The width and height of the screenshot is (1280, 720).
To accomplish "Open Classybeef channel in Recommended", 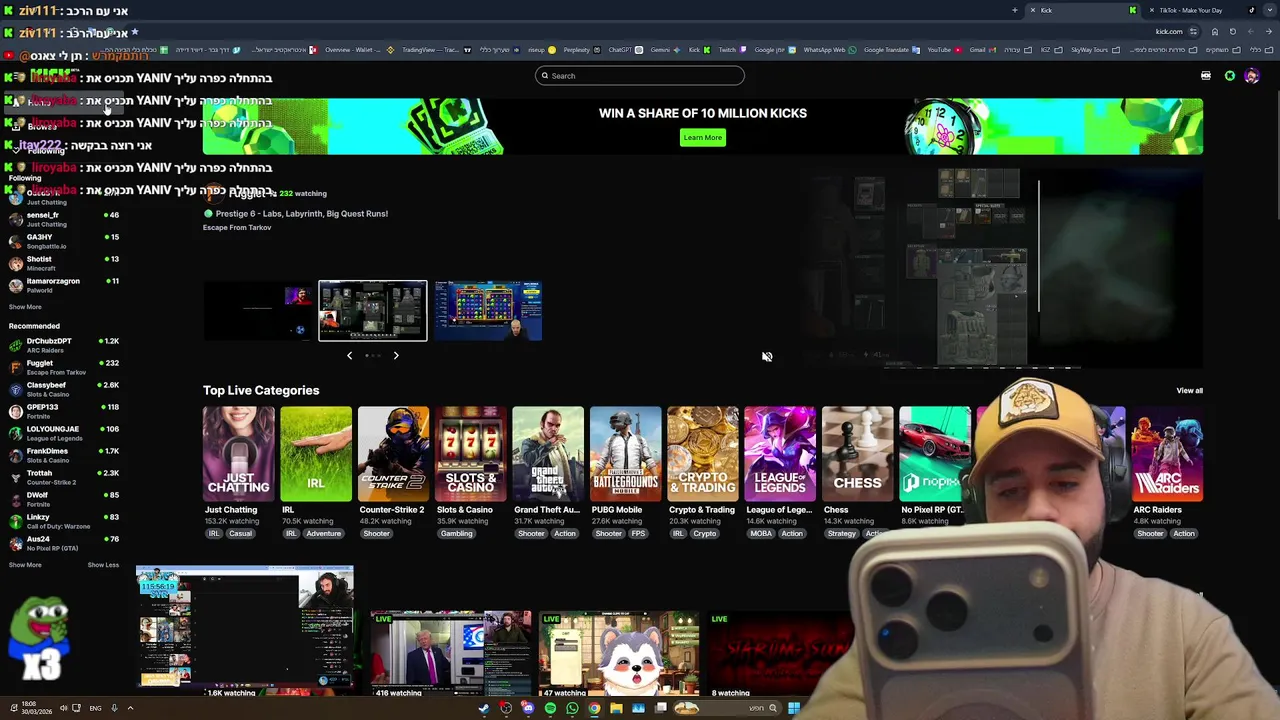I will point(64,389).
